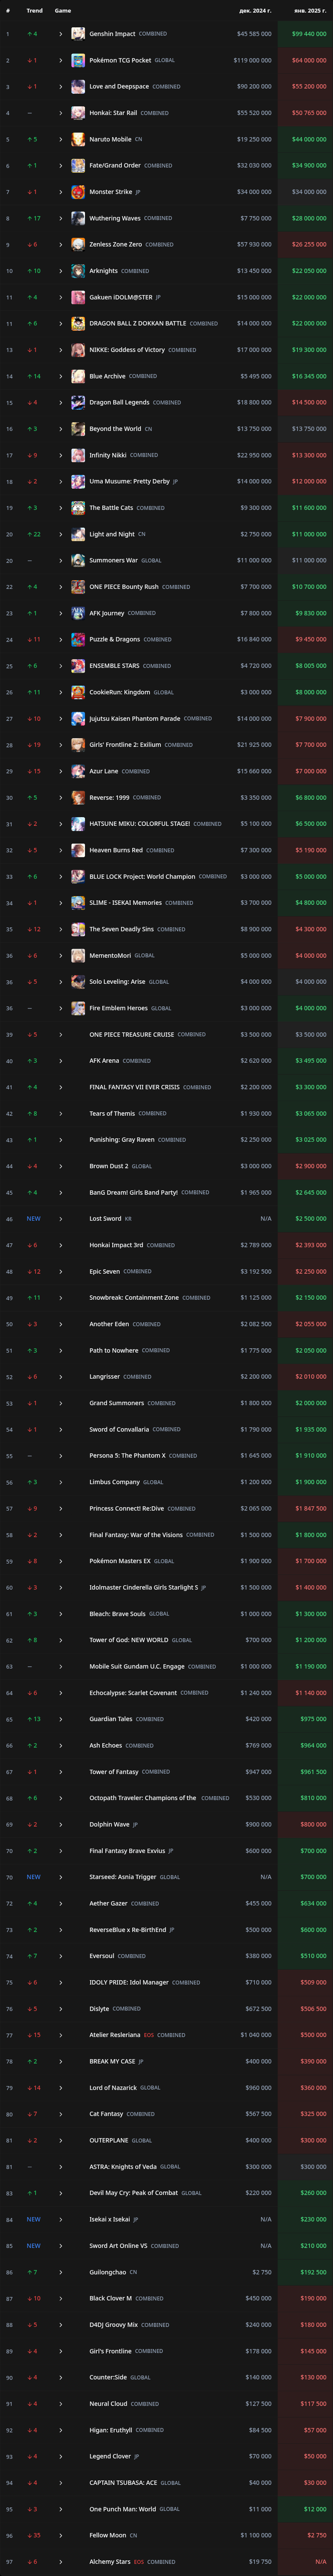333x2576 pixels.
Task: Click the HATSUNE MIKU: COLORFUL STAGE! icon
Action: point(78,824)
